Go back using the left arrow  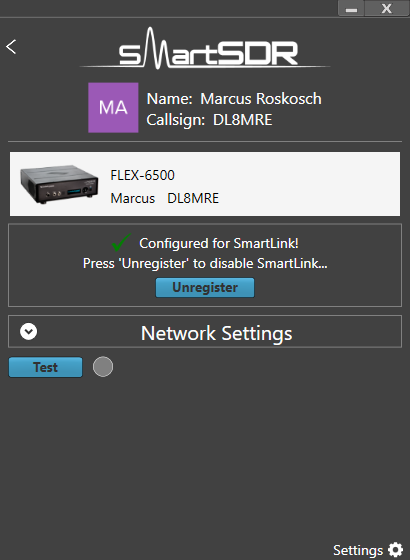pos(11,47)
